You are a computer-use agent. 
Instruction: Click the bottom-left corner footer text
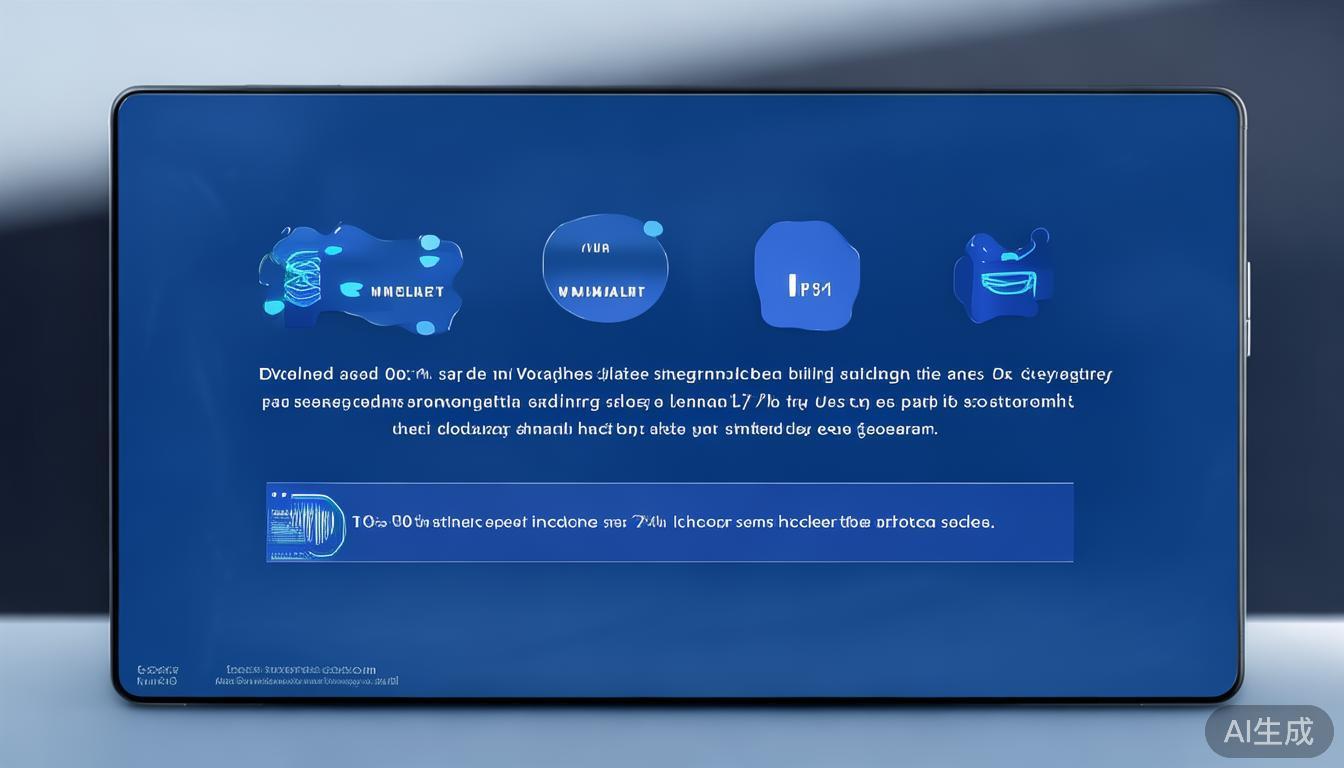pyautogui.click(x=156, y=675)
